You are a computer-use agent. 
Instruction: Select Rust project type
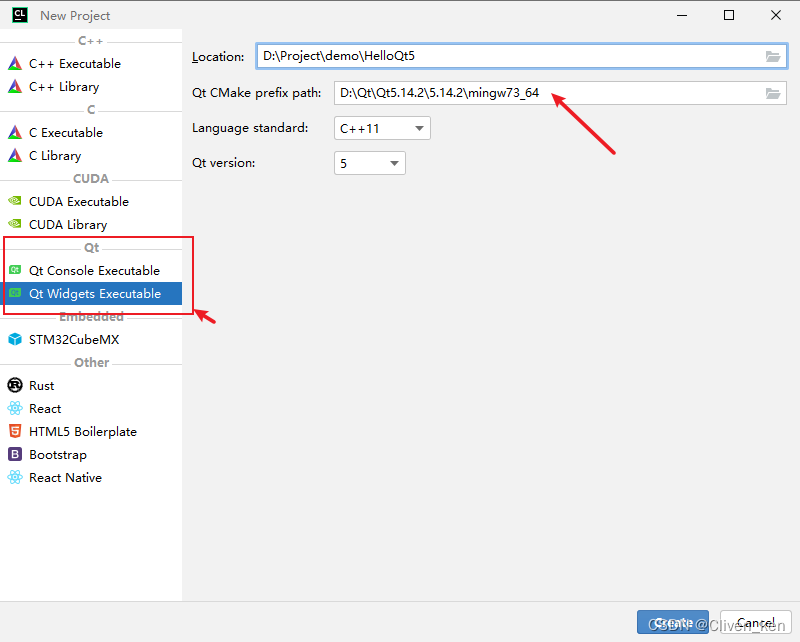point(91,385)
